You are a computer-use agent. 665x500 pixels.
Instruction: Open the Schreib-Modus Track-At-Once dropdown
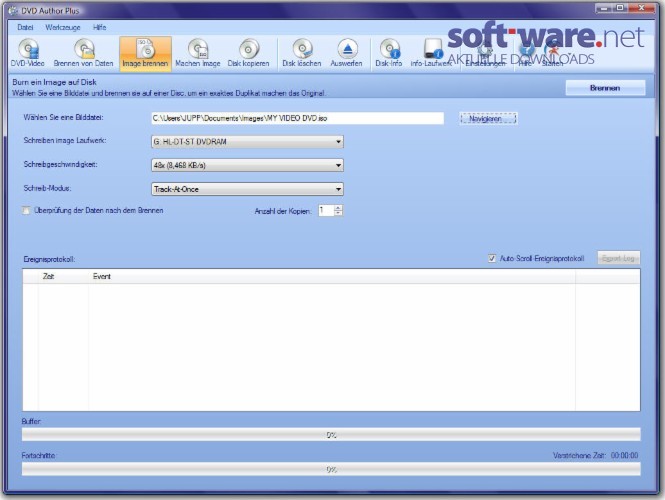tap(247, 189)
